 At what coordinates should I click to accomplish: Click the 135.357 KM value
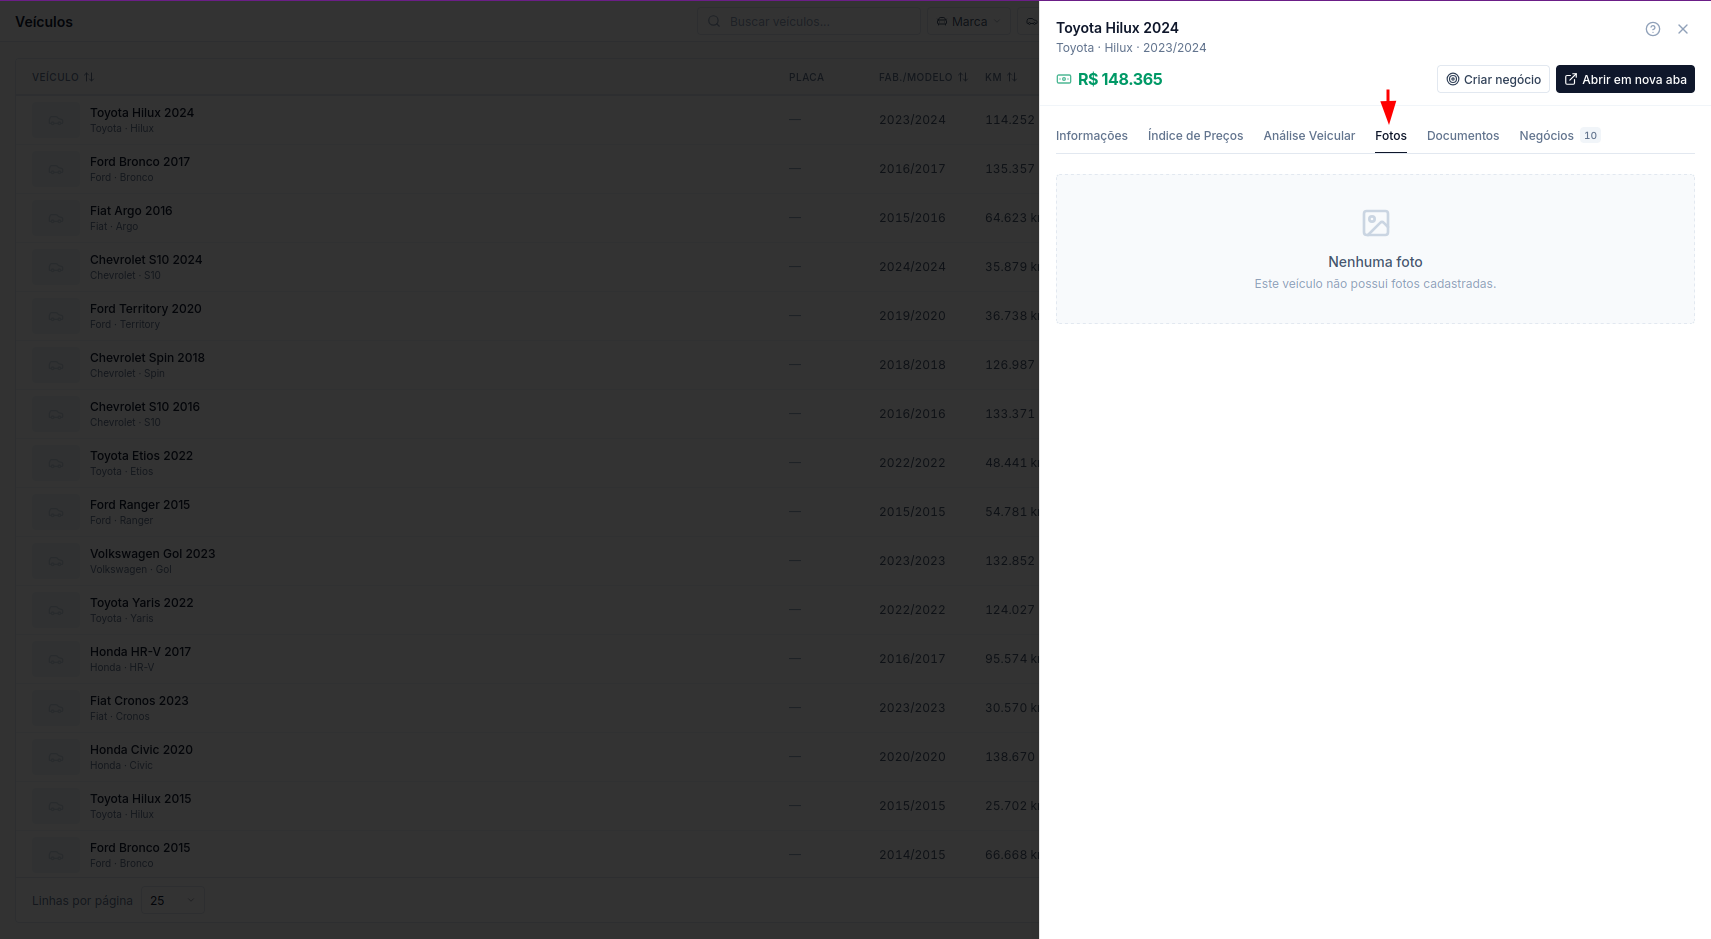(x=1010, y=169)
